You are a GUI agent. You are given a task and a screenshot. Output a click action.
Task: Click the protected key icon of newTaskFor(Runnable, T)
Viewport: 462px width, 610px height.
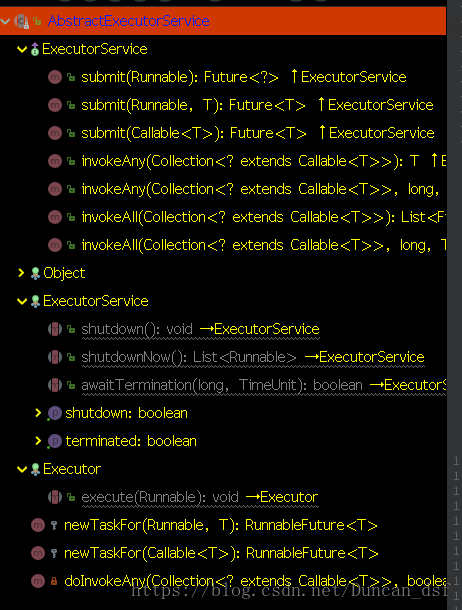pyautogui.click(x=54, y=526)
